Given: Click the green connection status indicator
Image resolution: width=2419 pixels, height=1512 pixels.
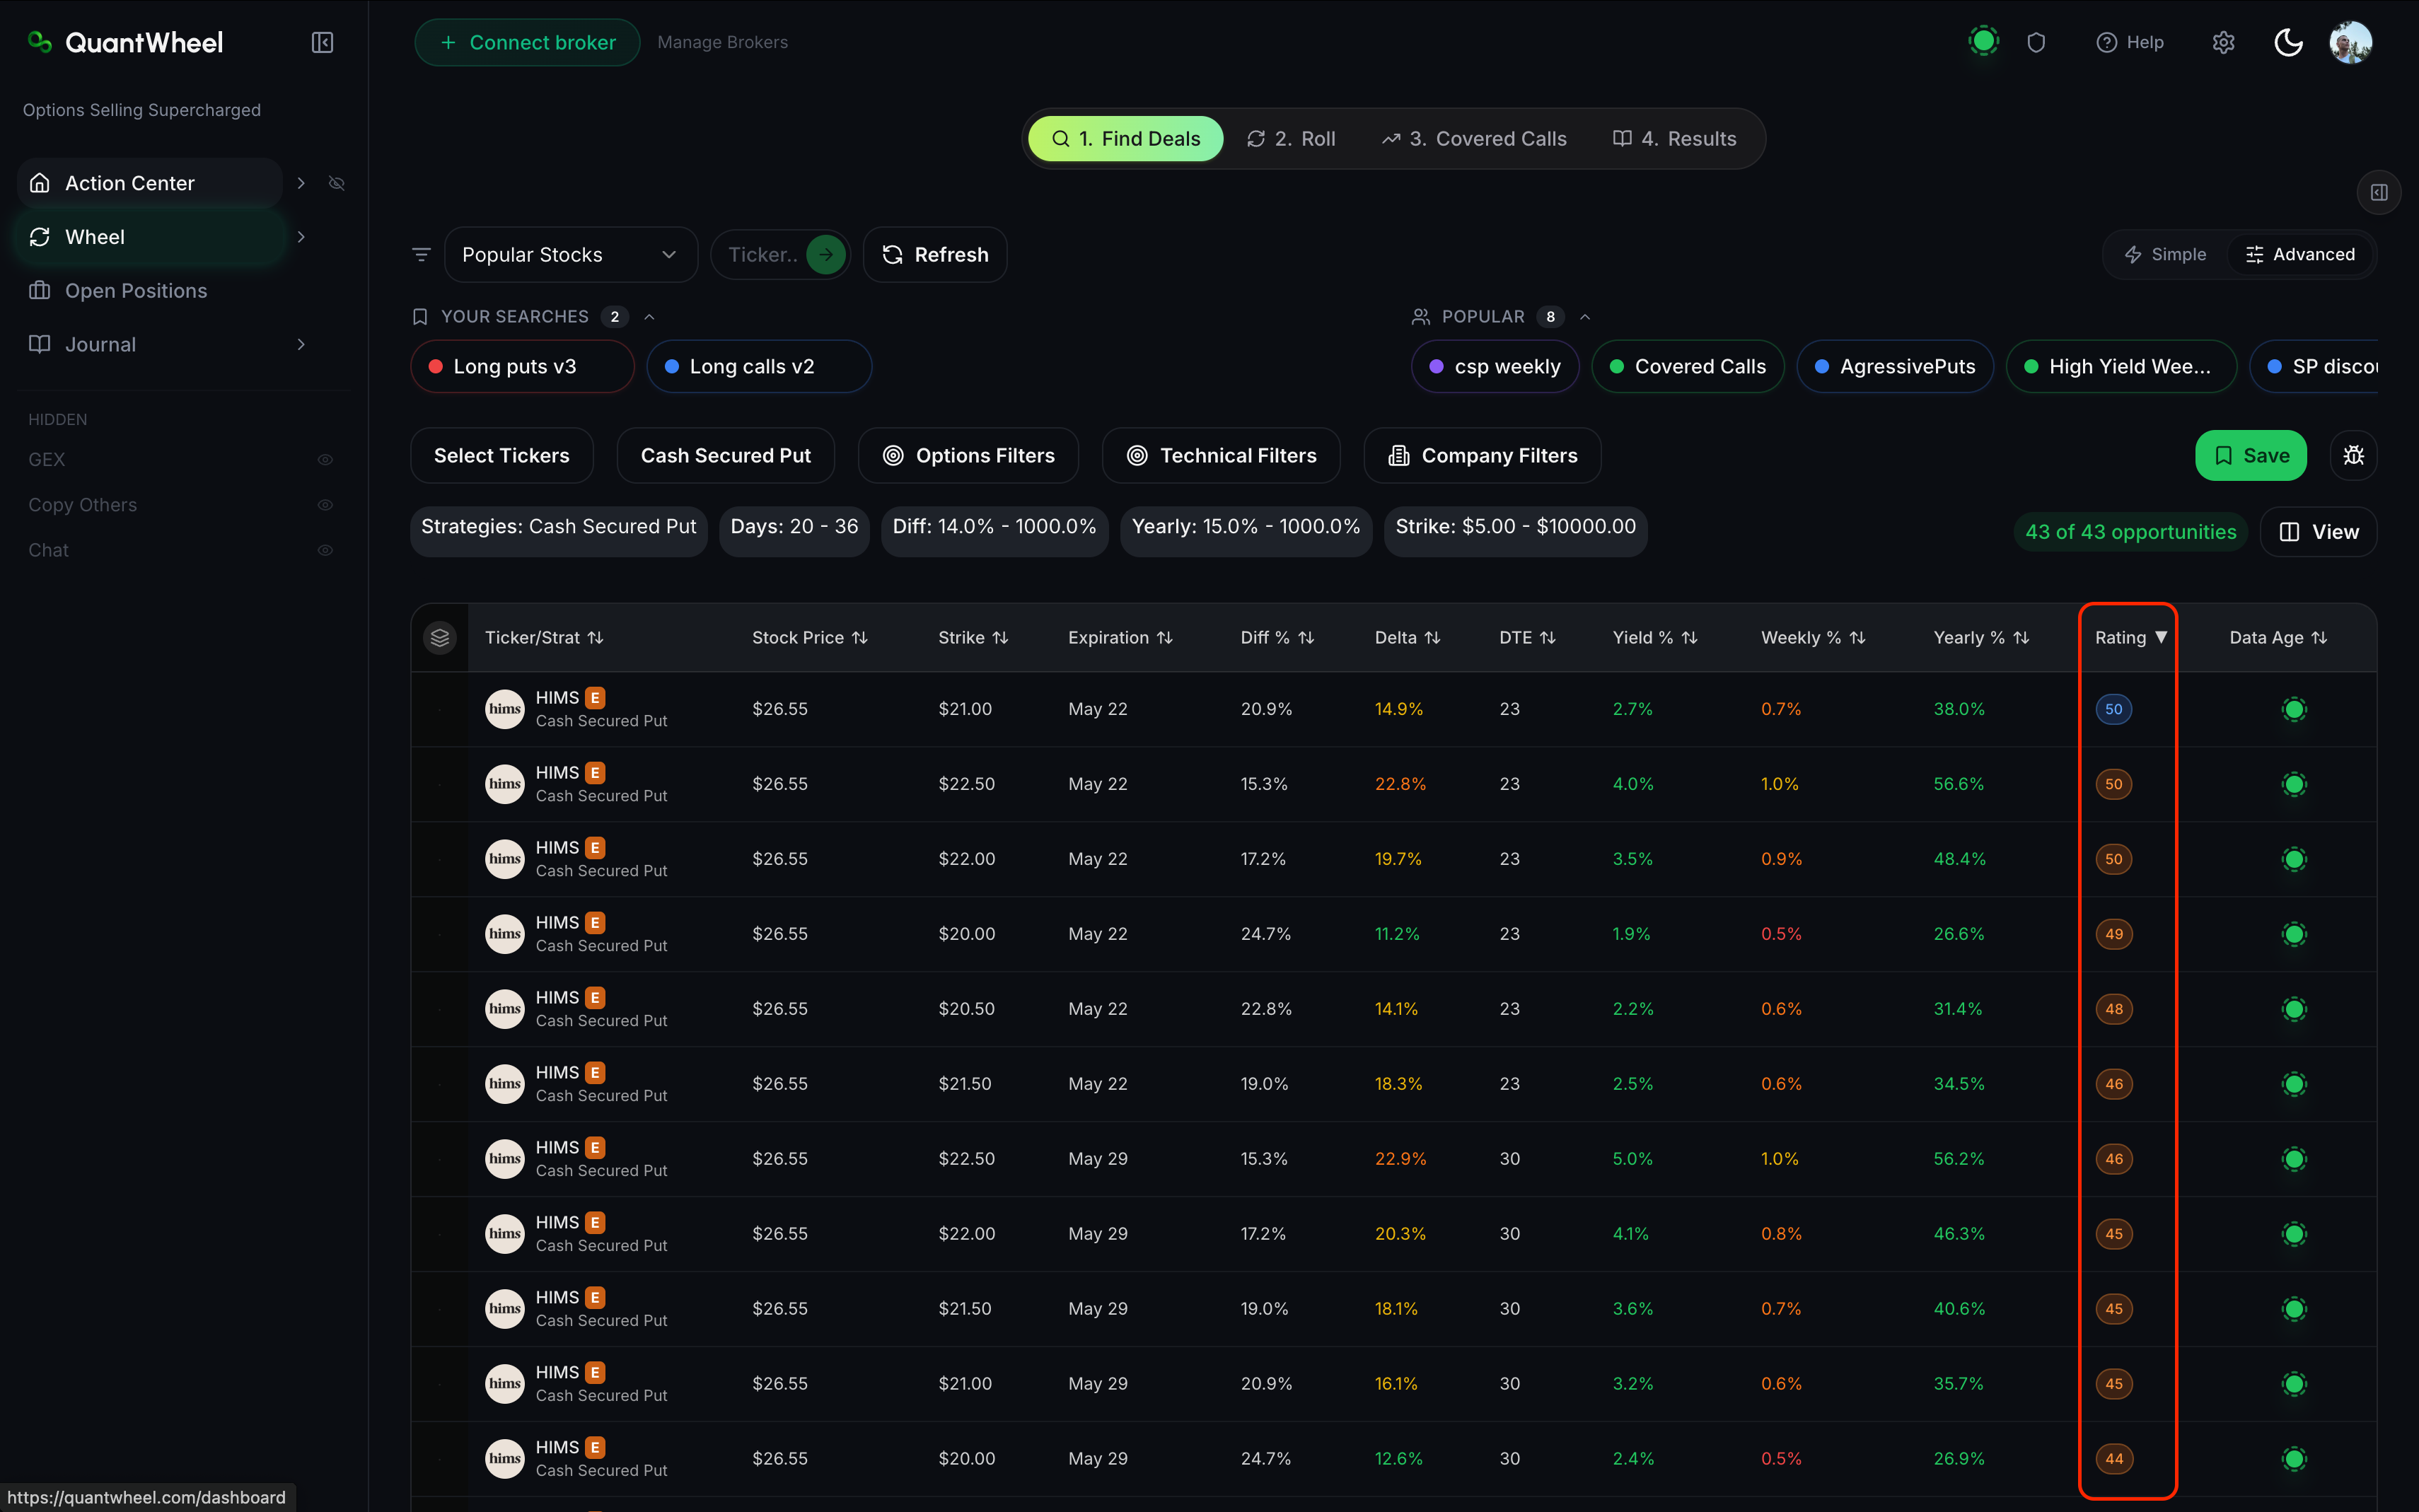Looking at the screenshot, I should 1984,41.
